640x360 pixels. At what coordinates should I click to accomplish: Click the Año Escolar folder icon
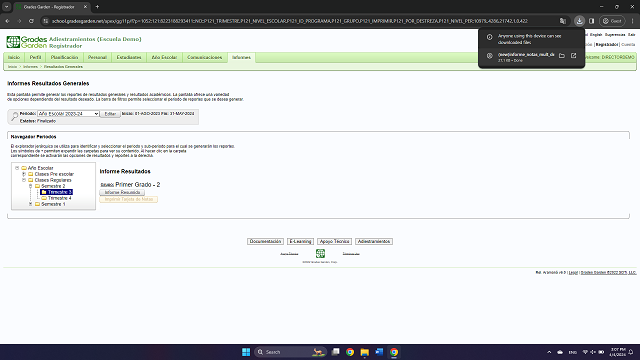24,168
